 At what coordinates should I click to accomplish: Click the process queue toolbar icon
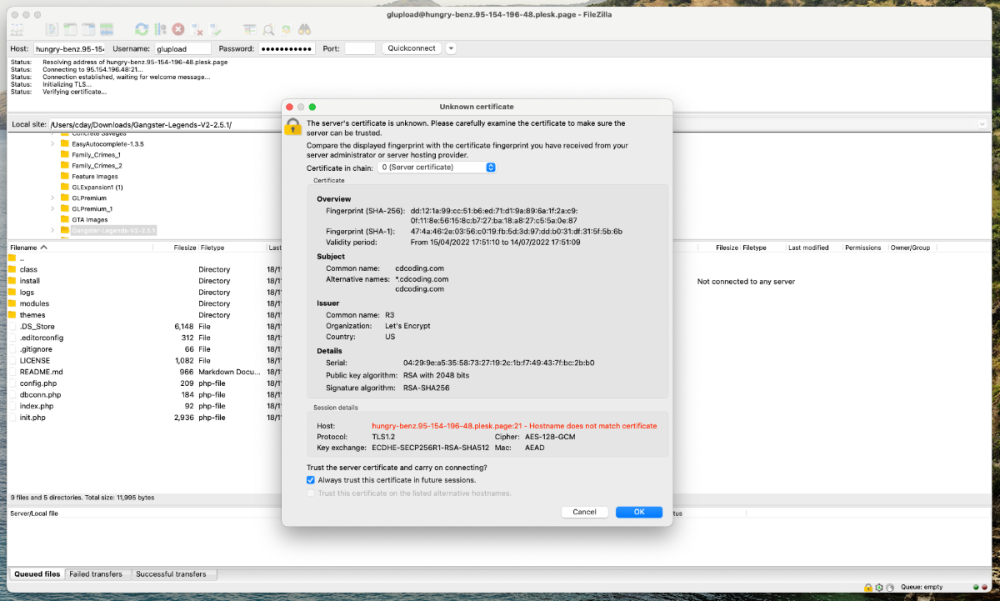click(159, 30)
